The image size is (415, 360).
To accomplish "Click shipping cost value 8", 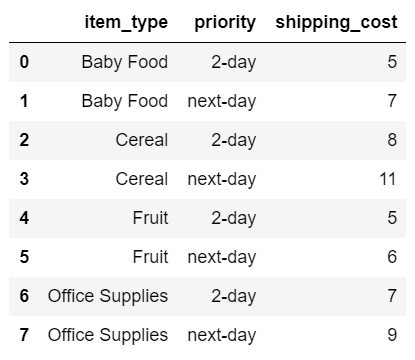I will (x=392, y=140).
